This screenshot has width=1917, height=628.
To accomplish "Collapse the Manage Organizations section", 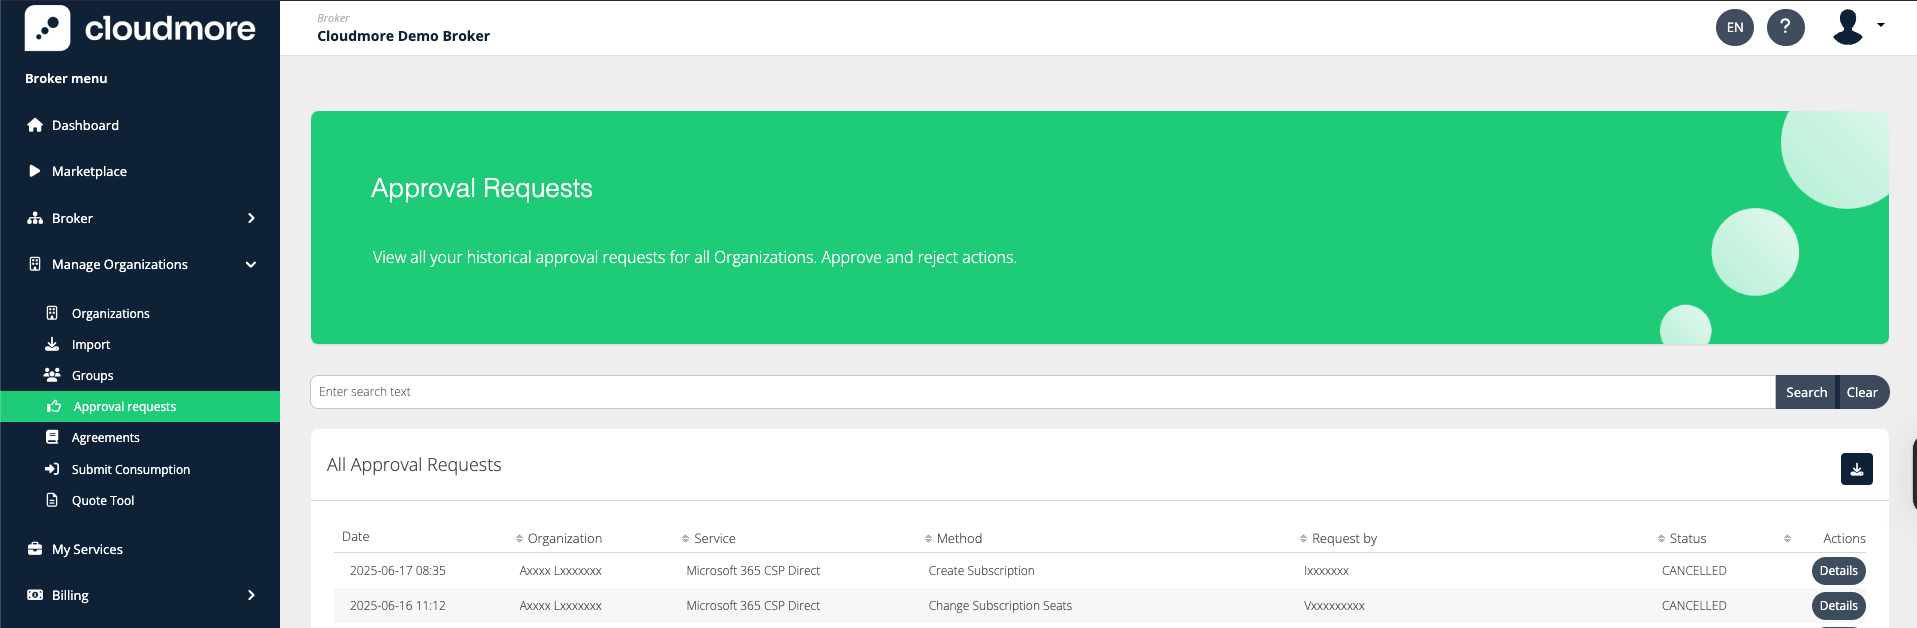I will 251,264.
